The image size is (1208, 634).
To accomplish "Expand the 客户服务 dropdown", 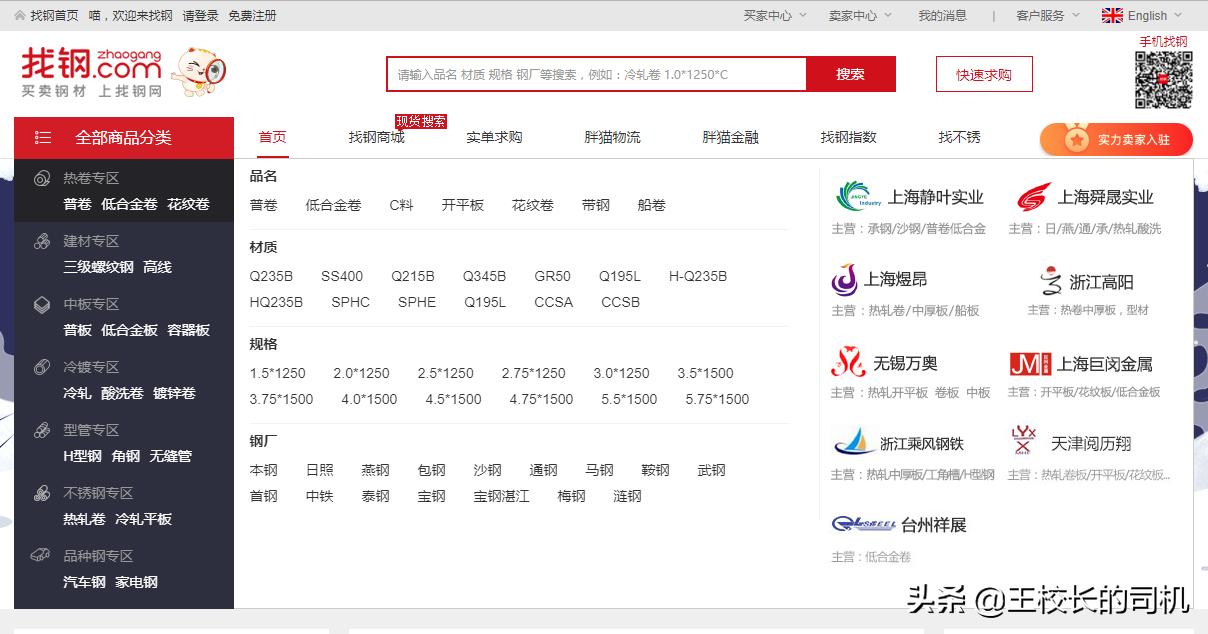I will [x=1047, y=15].
